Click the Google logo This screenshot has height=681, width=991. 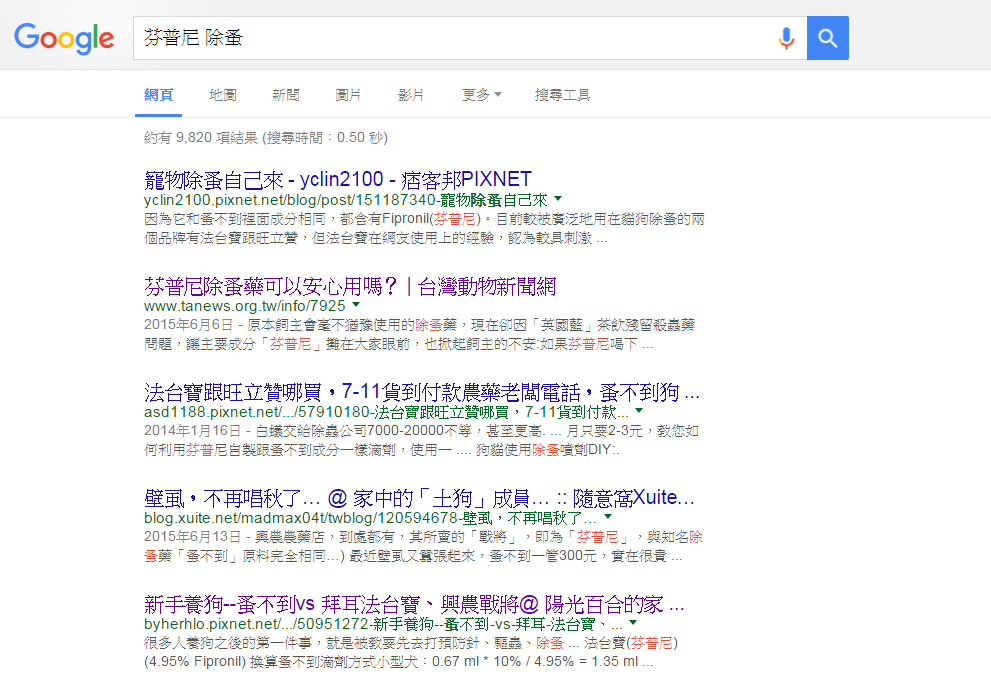(64, 39)
